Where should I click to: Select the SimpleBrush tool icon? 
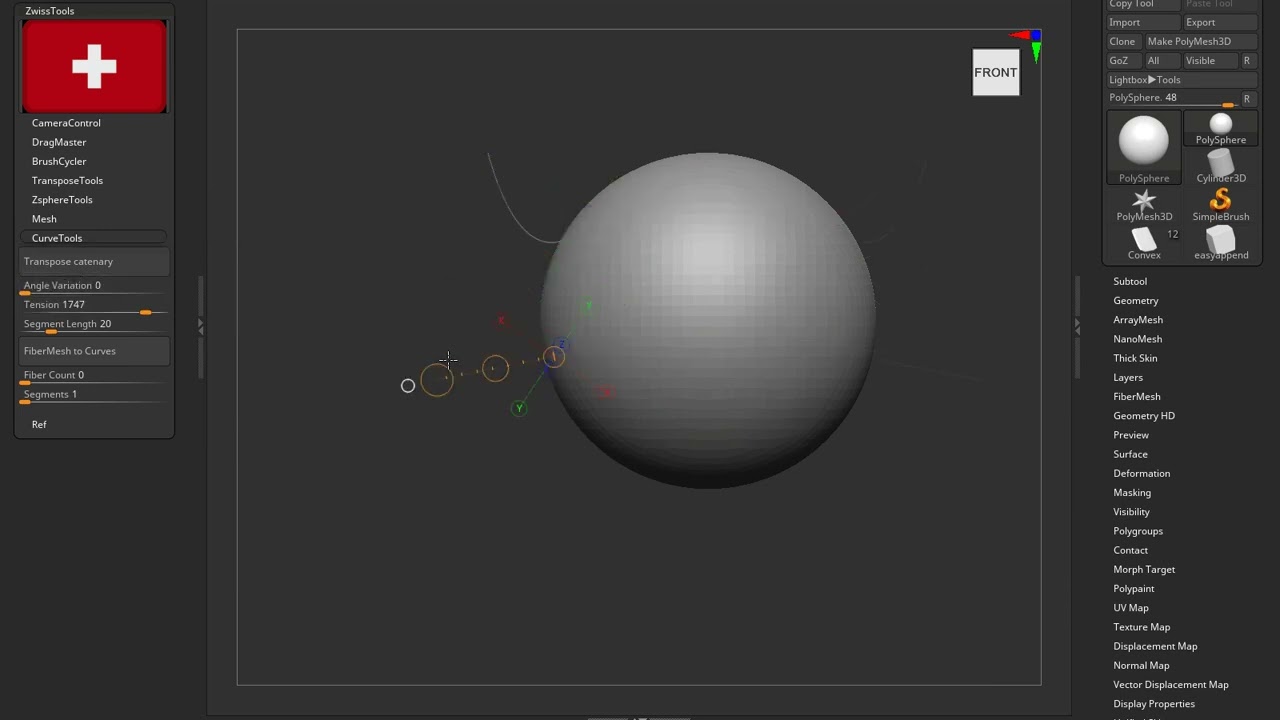[1221, 206]
